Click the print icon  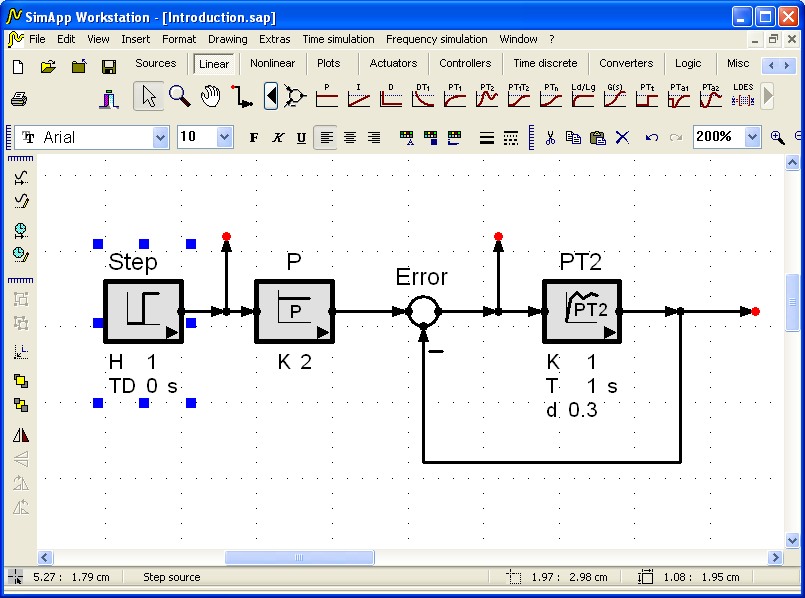[x=18, y=99]
